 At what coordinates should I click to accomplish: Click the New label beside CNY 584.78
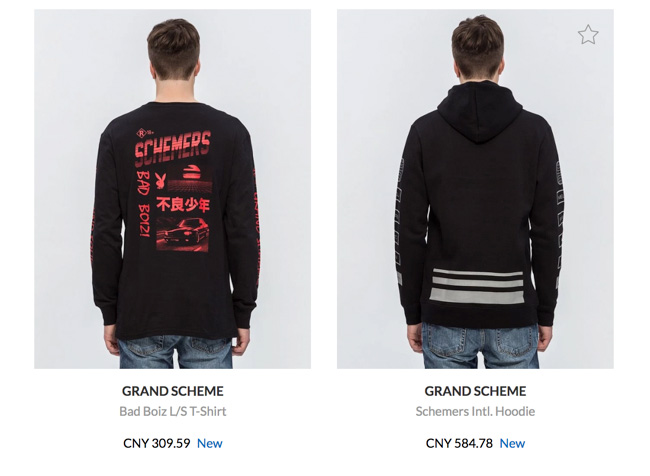(512, 443)
